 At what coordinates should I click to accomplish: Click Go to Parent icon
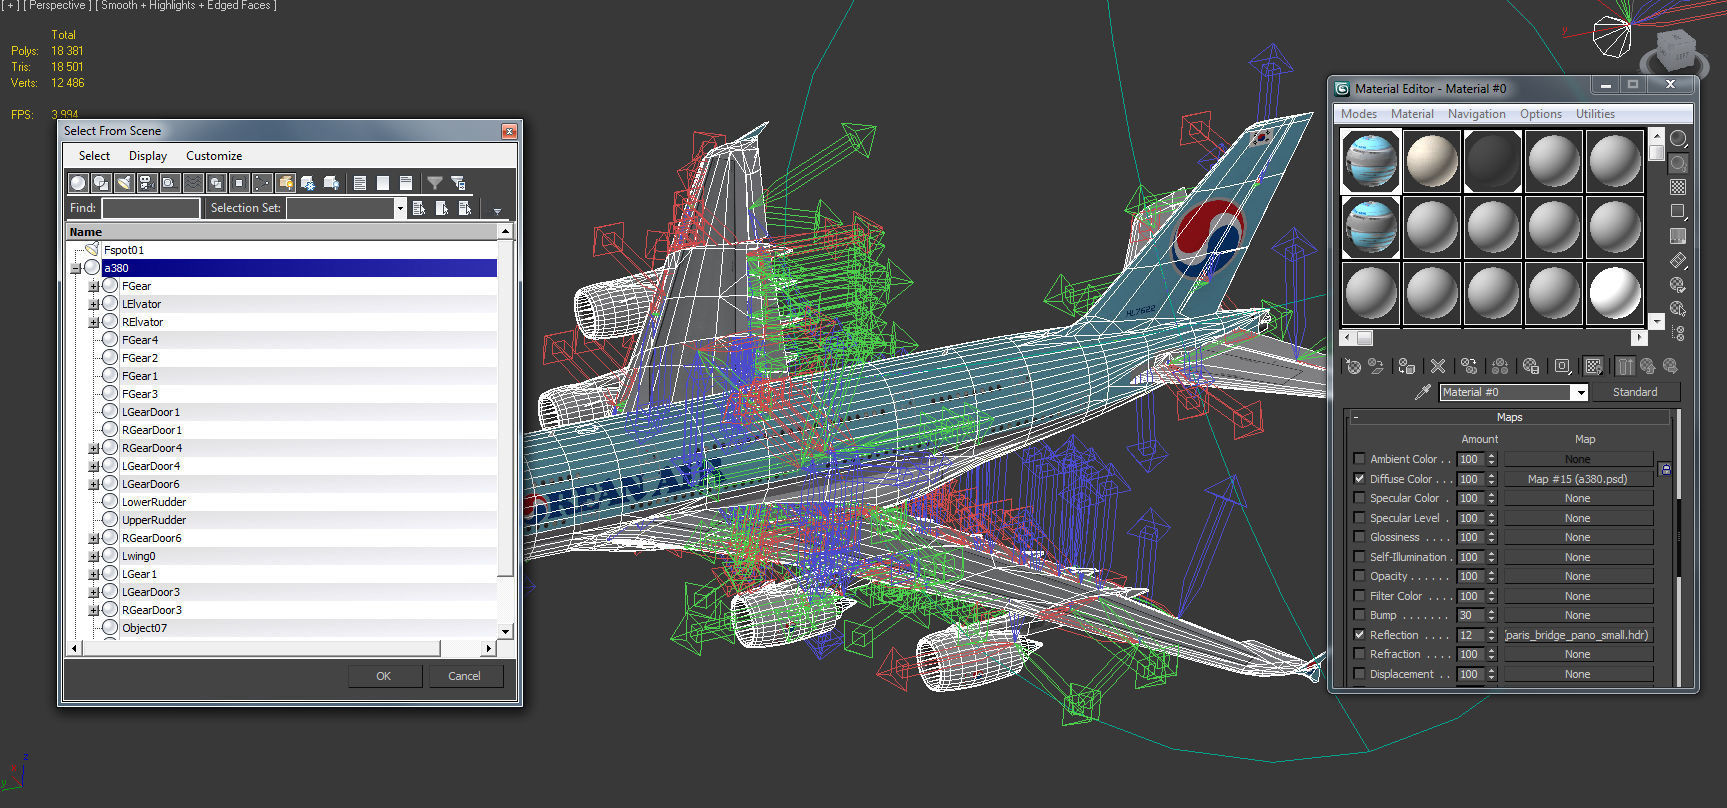pos(1648,366)
